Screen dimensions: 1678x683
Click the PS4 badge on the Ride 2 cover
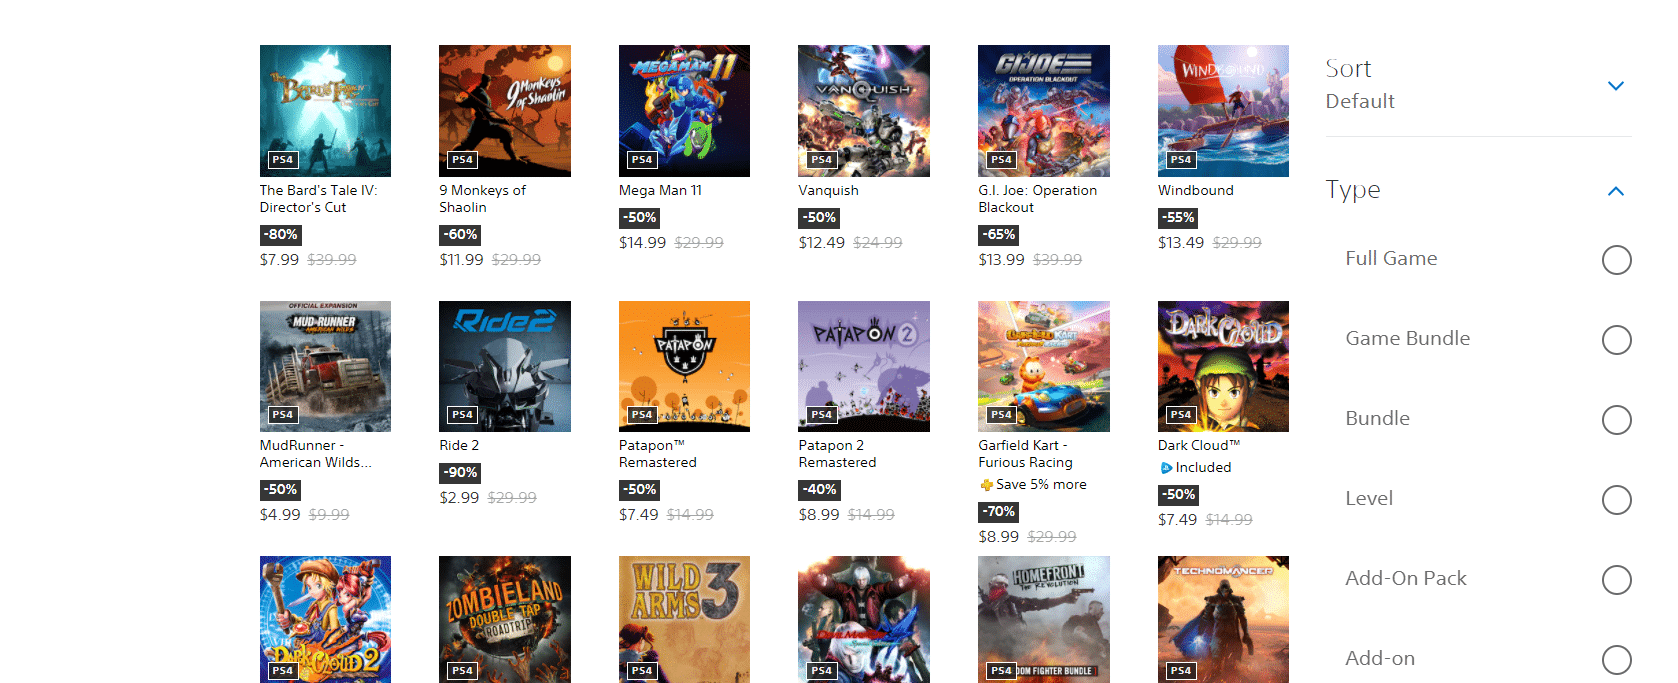pyautogui.click(x=462, y=415)
